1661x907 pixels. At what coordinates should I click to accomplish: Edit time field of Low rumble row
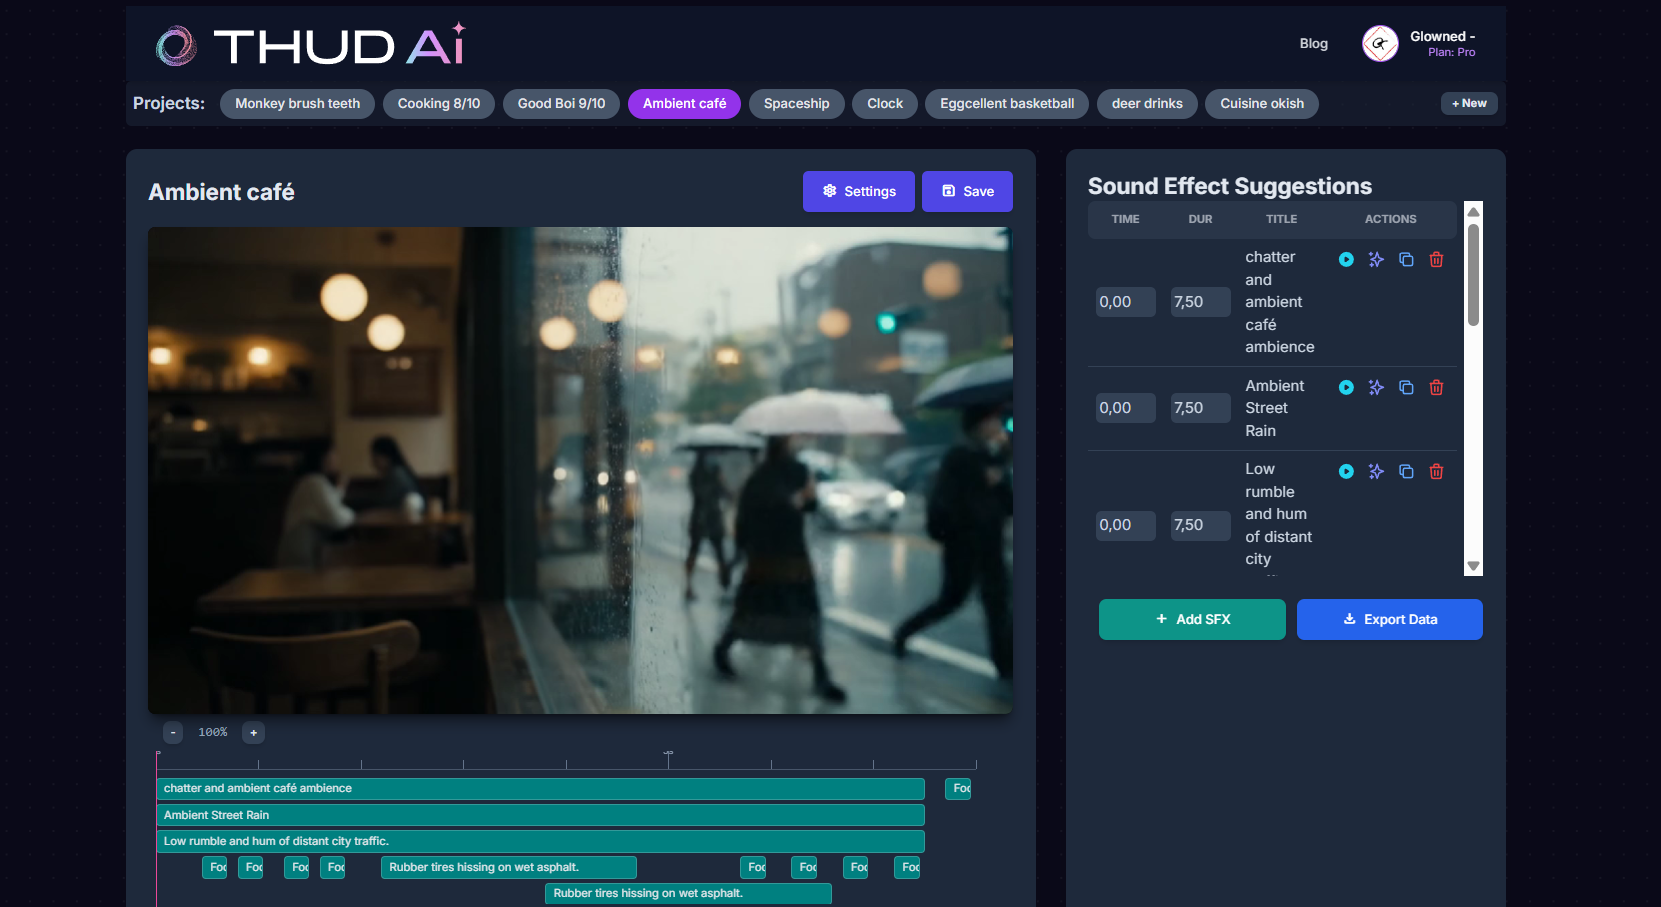point(1126,525)
